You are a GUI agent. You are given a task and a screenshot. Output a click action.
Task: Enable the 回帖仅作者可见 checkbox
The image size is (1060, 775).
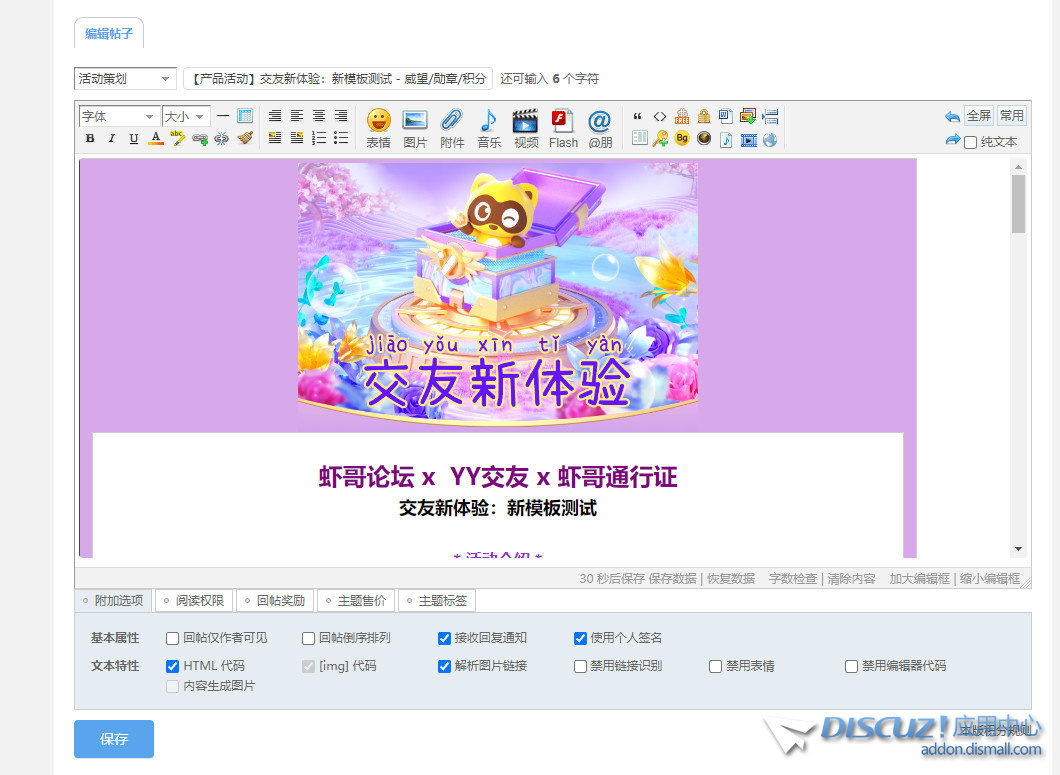[171, 638]
